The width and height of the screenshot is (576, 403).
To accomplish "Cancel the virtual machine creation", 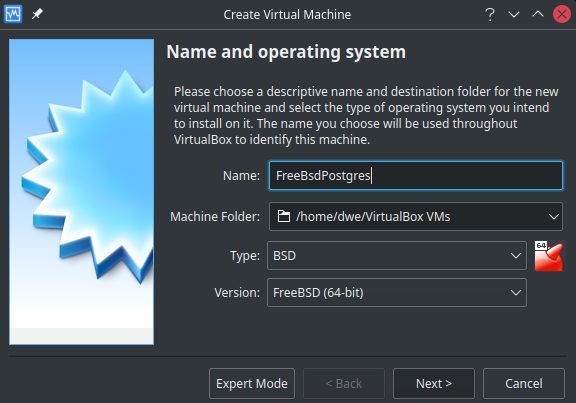I will click(x=524, y=383).
